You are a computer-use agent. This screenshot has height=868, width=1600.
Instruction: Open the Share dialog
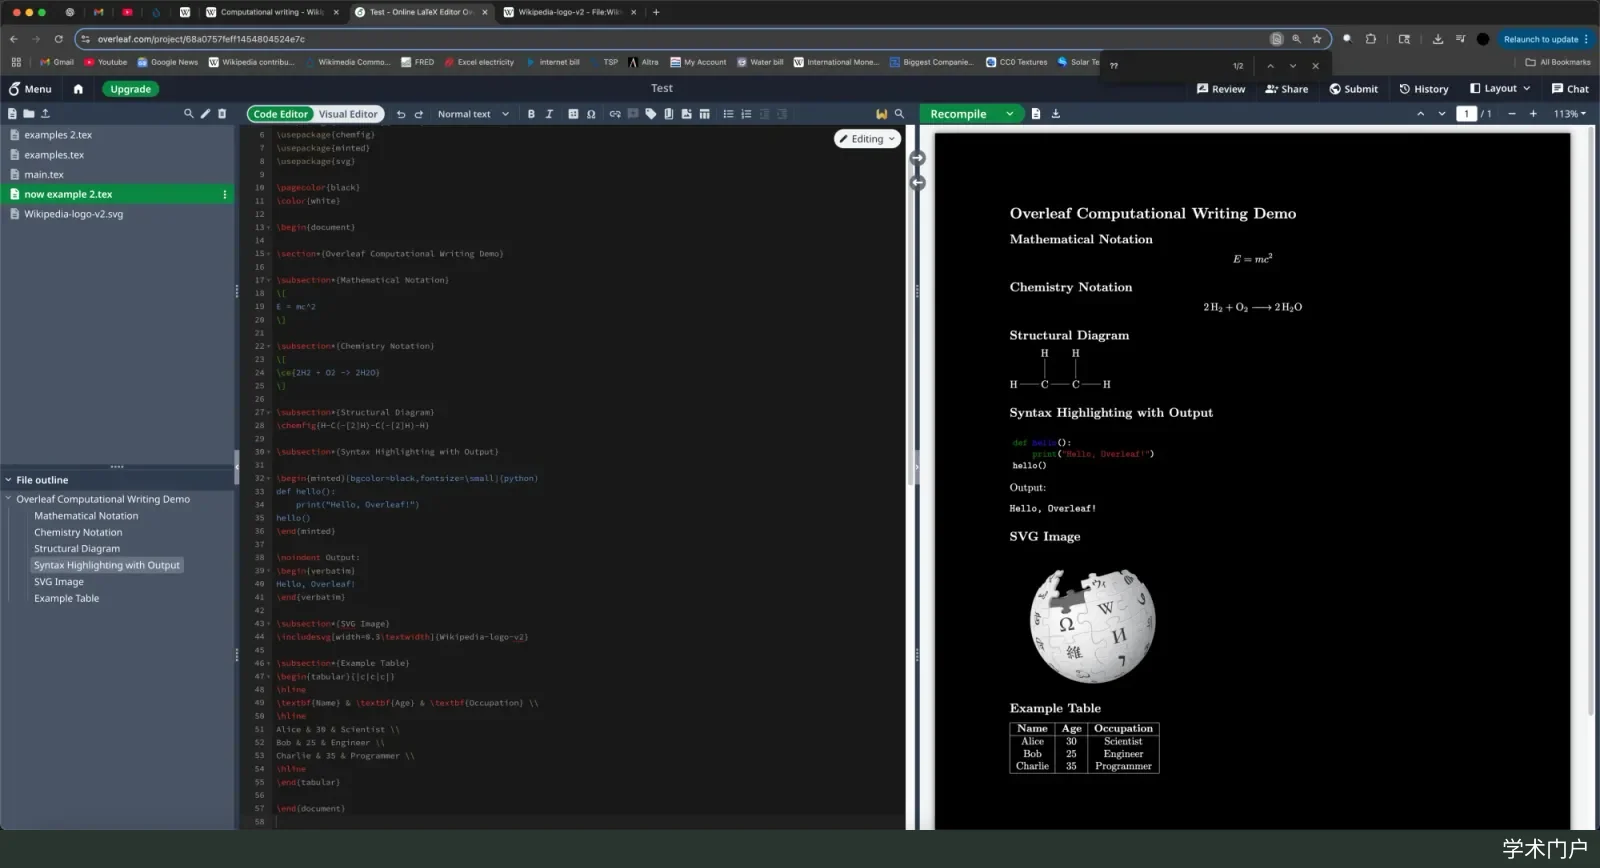pos(1287,89)
